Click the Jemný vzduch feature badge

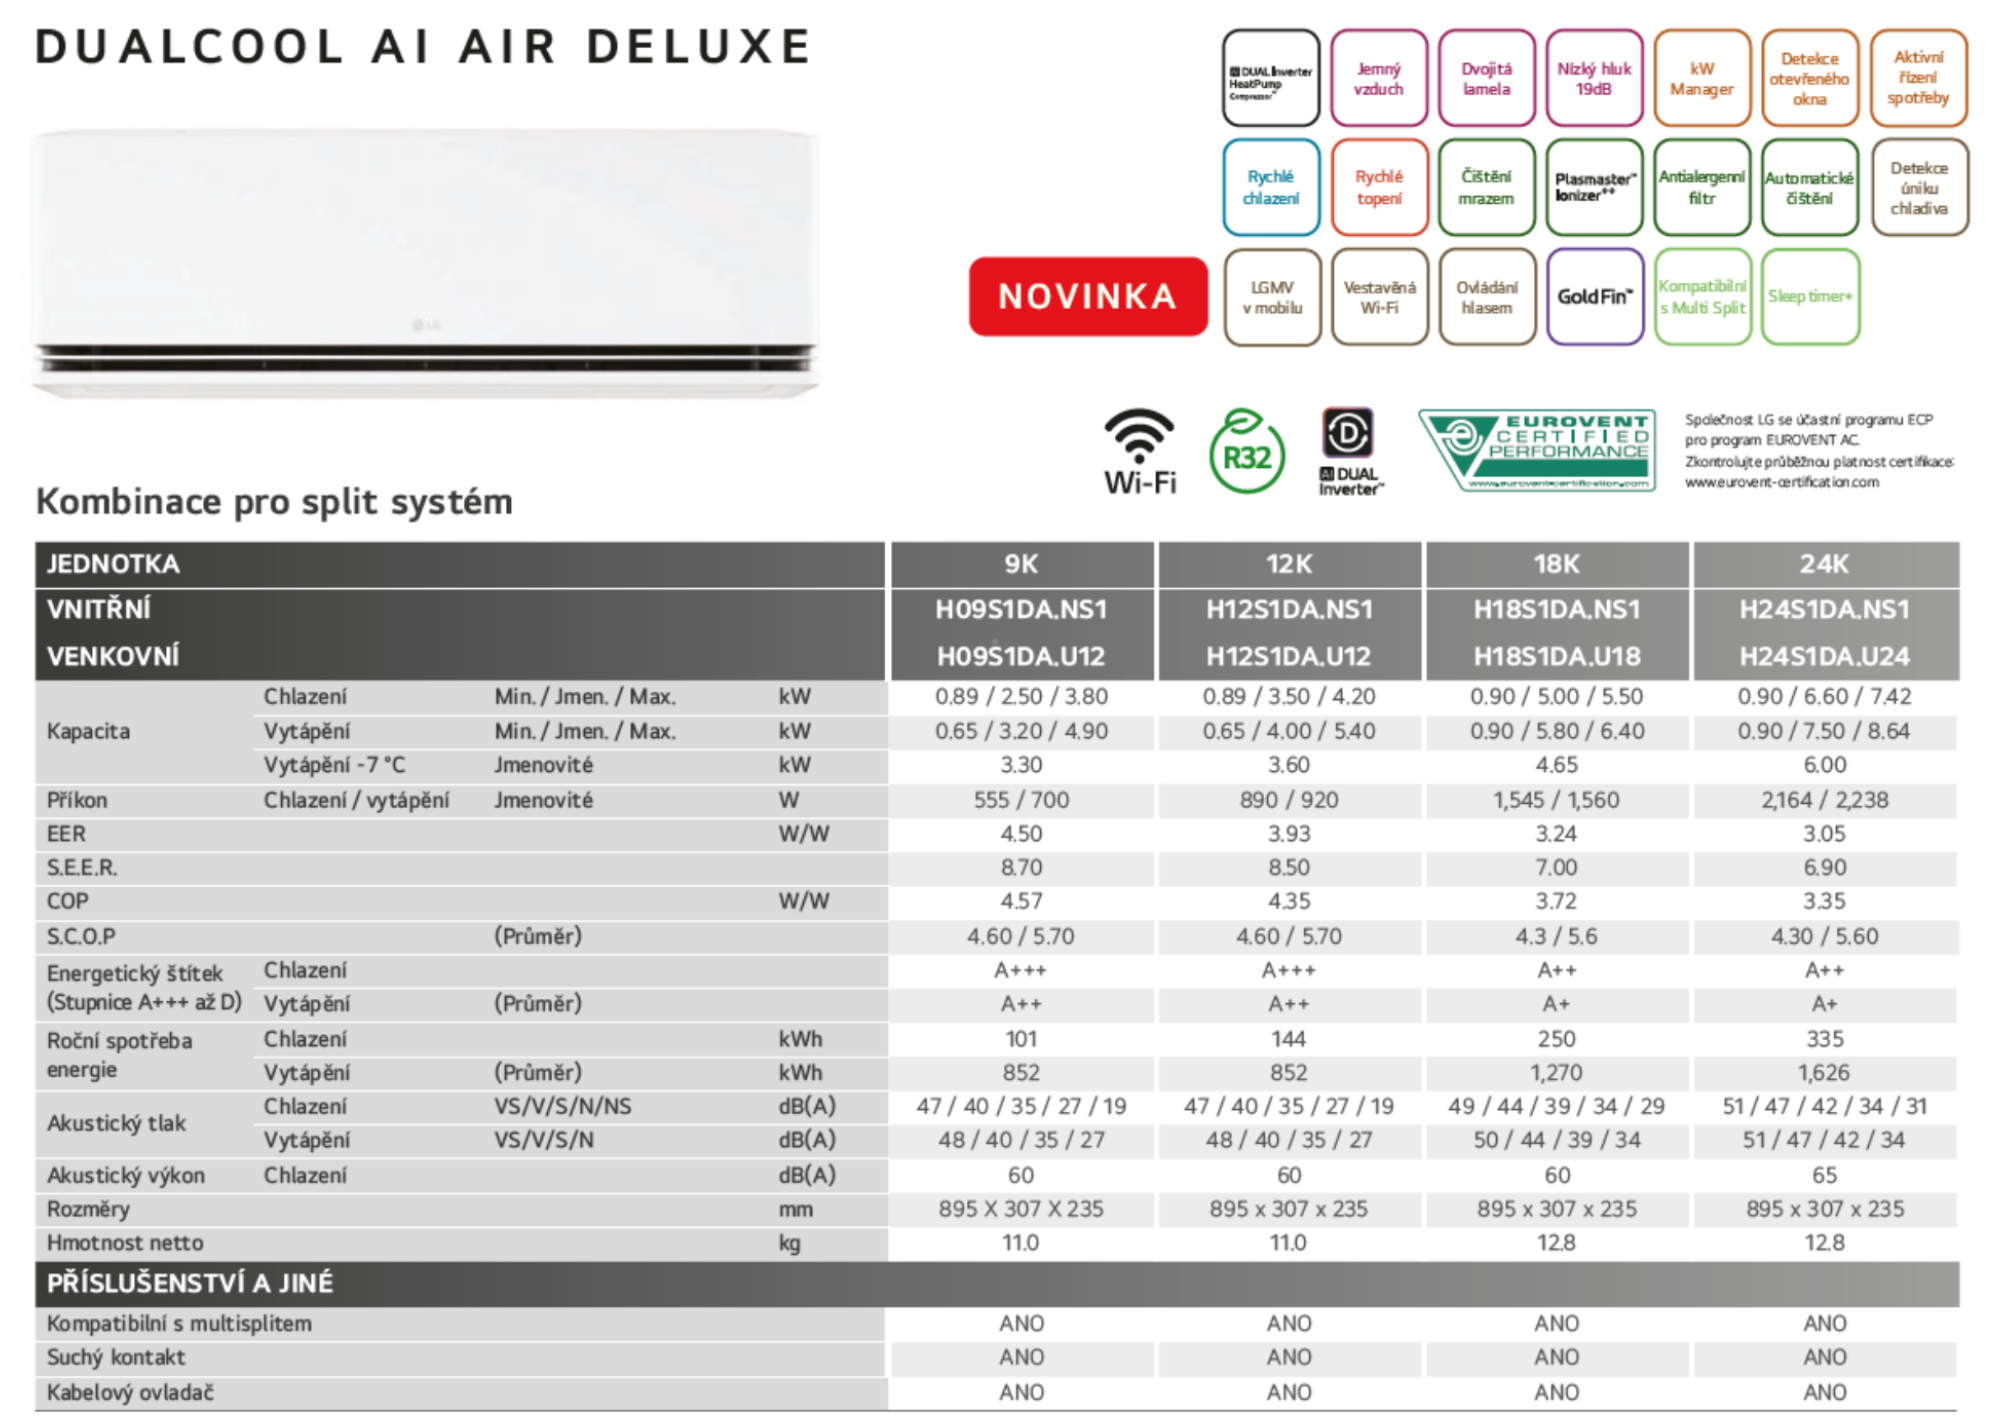pyautogui.click(x=1378, y=78)
